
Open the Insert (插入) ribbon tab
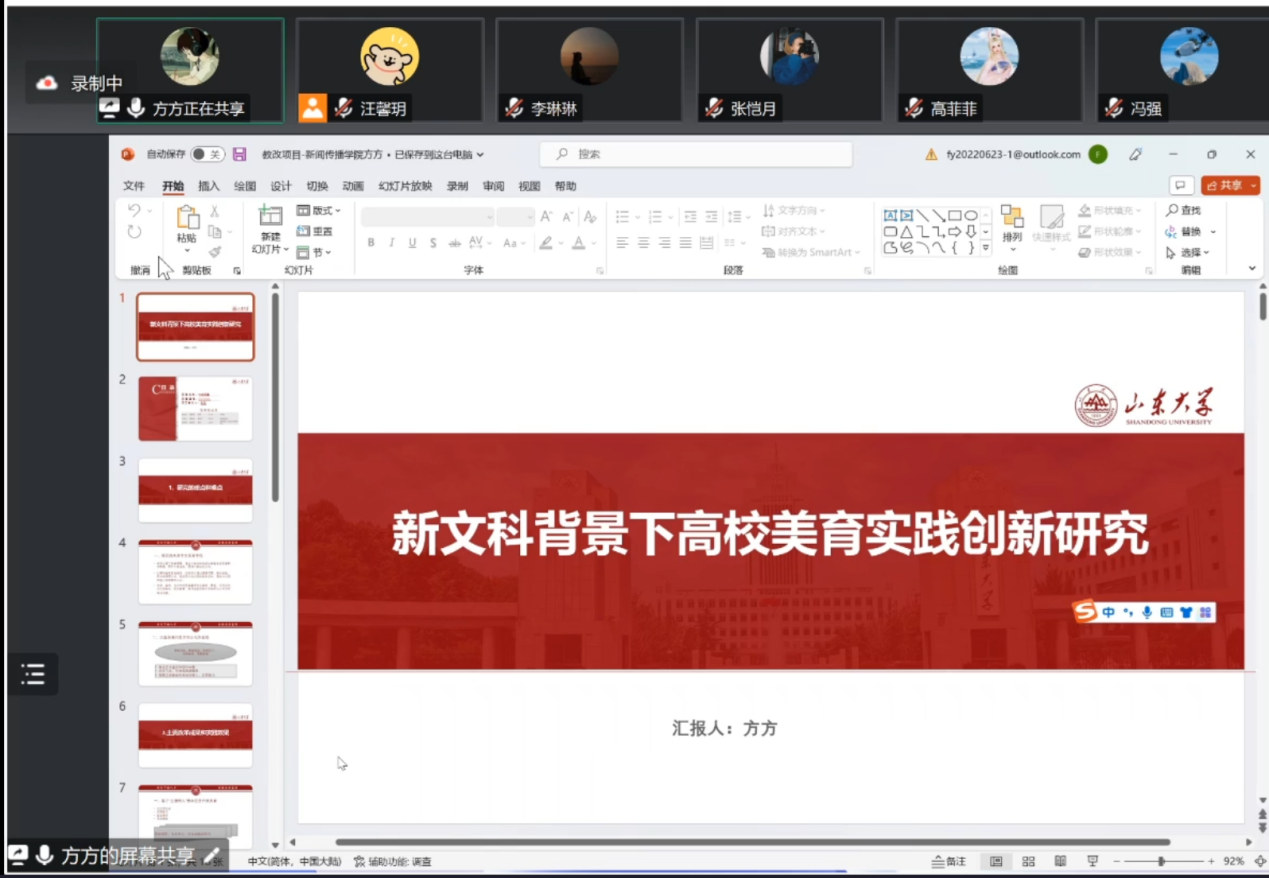click(x=208, y=186)
